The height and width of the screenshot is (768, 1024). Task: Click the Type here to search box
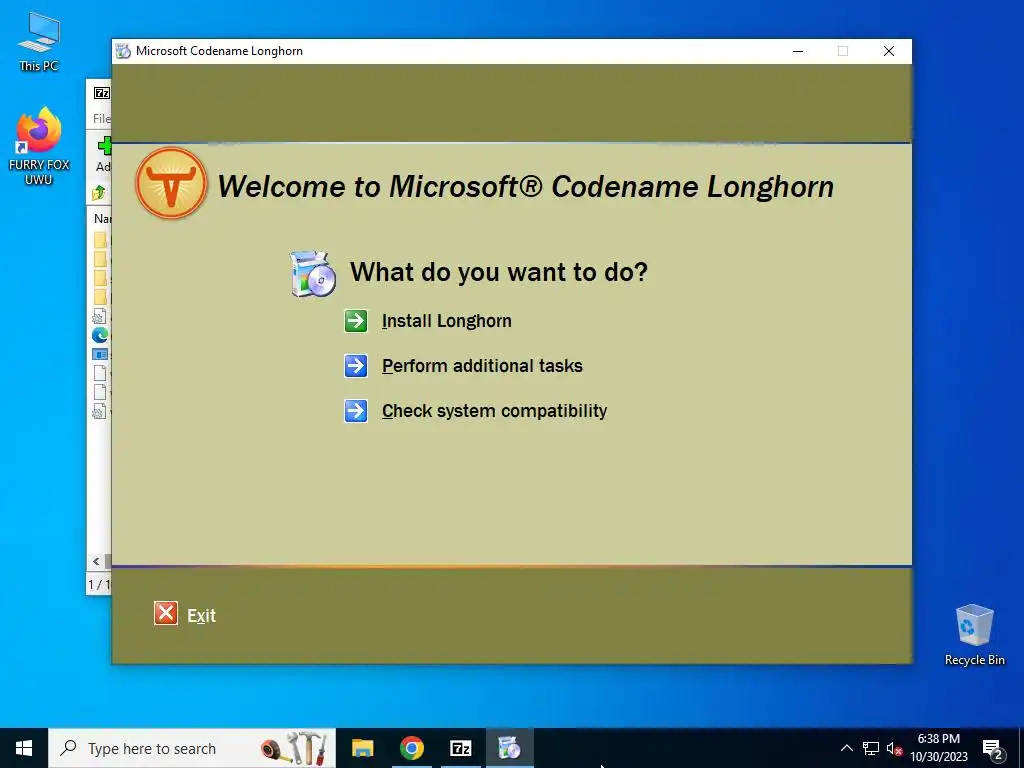192,748
